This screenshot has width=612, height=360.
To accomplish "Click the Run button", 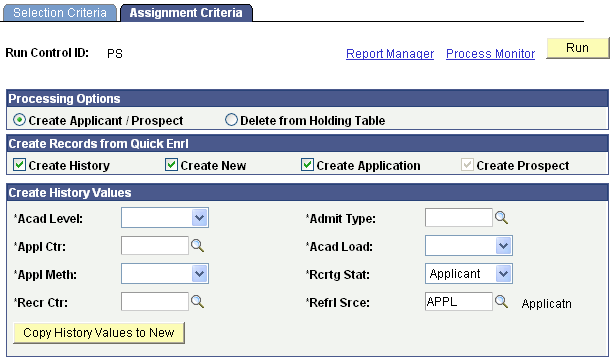I will pos(578,48).
